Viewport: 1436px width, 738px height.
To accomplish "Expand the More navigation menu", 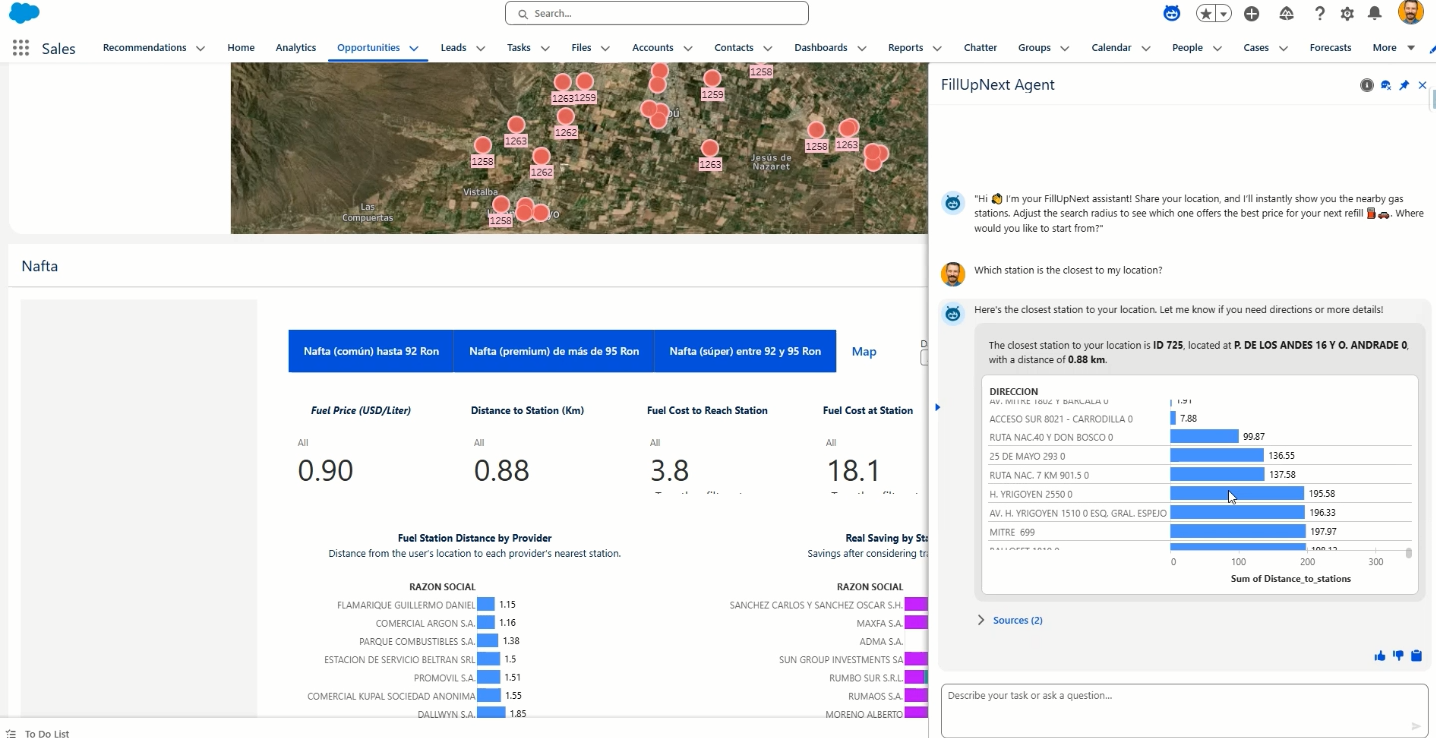I will [x=1393, y=48].
